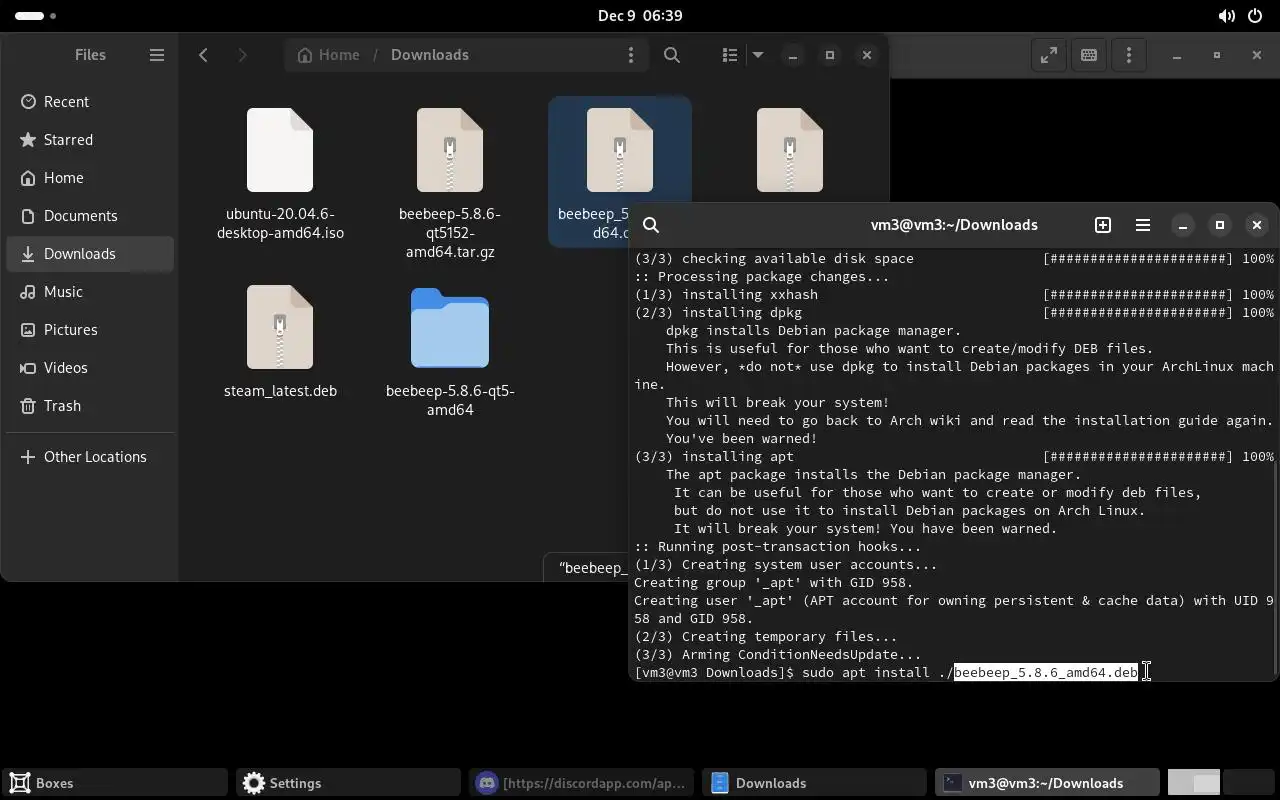Click the Downloads path bar segment
Image resolution: width=1280 pixels, height=800 pixels.
pyautogui.click(x=430, y=55)
